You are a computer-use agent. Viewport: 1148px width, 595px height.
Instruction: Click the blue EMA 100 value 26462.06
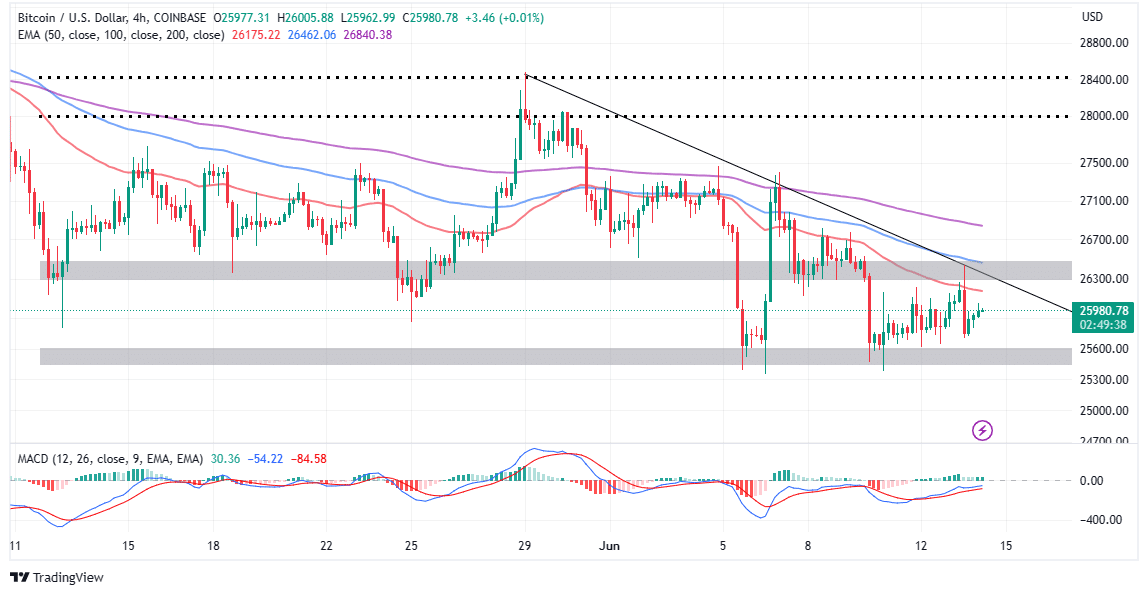[312, 34]
